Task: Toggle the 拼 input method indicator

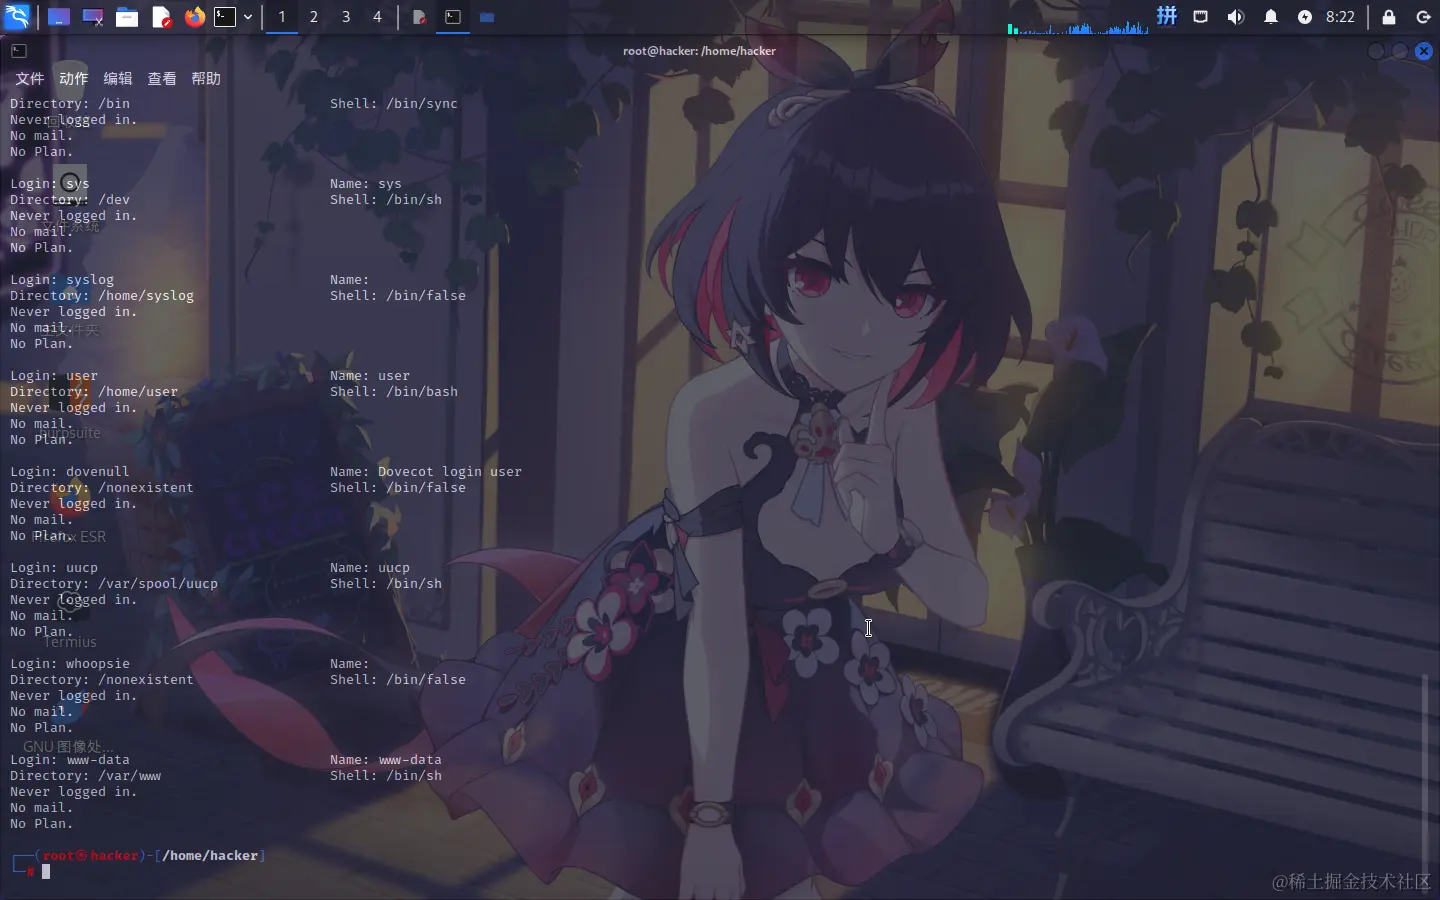Action: 1167,16
